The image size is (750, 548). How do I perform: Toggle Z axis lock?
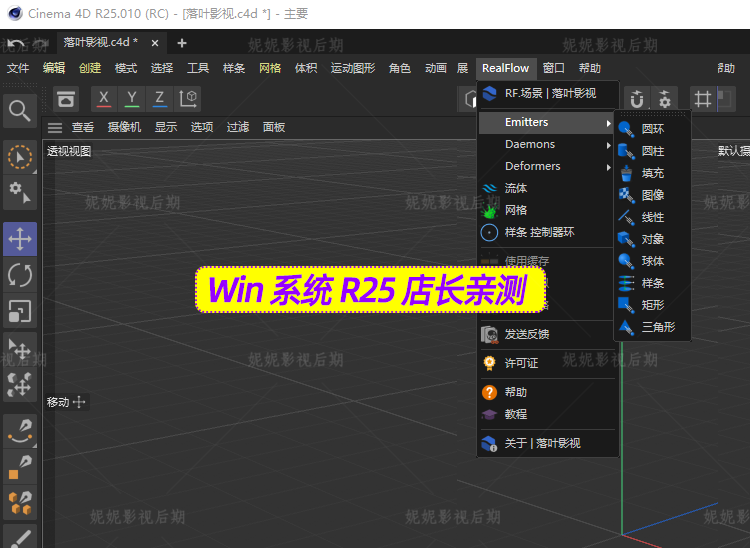160,99
